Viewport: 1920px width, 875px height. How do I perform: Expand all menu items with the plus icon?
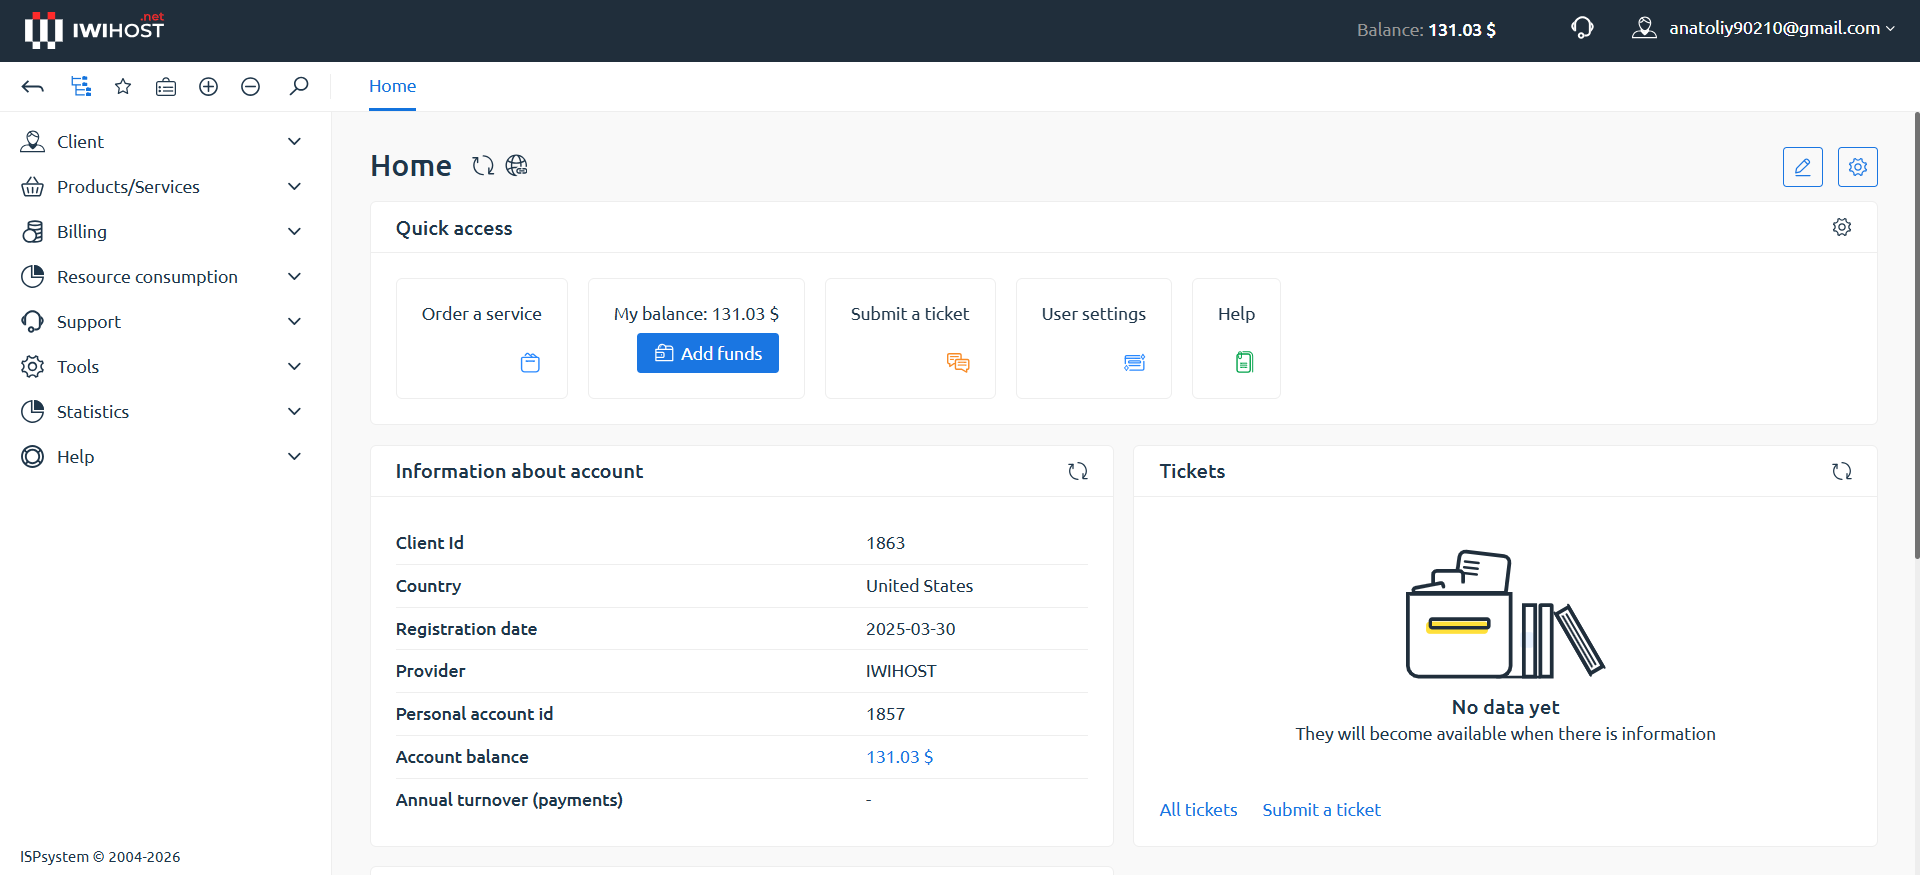pyautogui.click(x=208, y=87)
